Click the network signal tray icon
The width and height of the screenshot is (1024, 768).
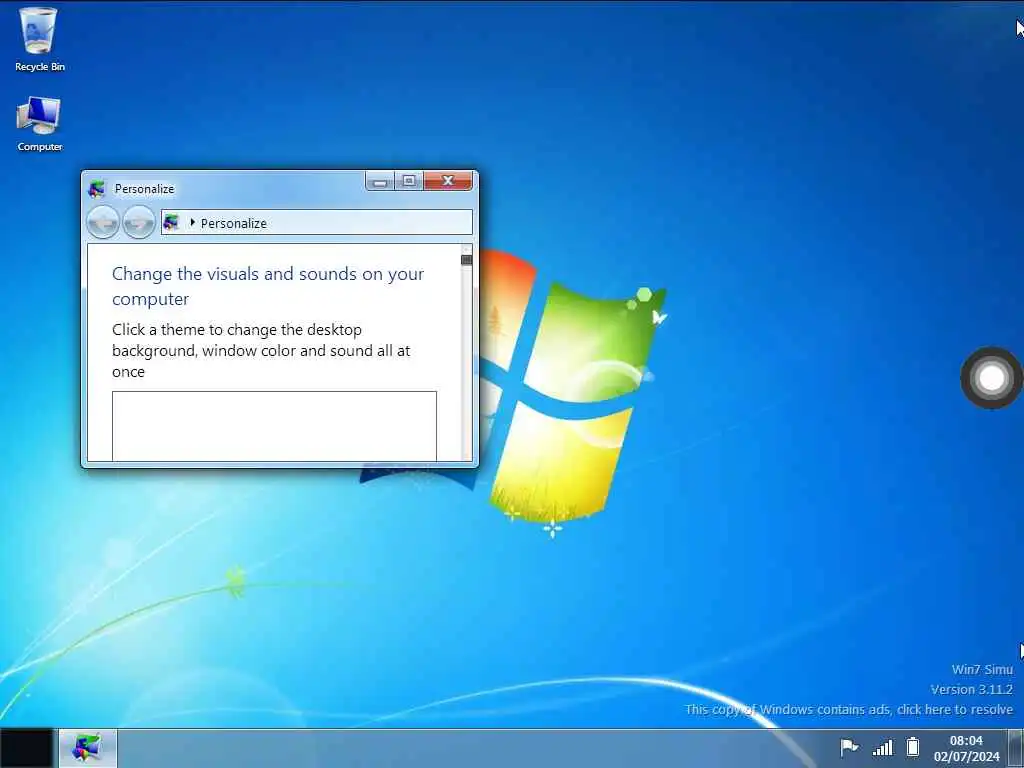click(x=882, y=747)
